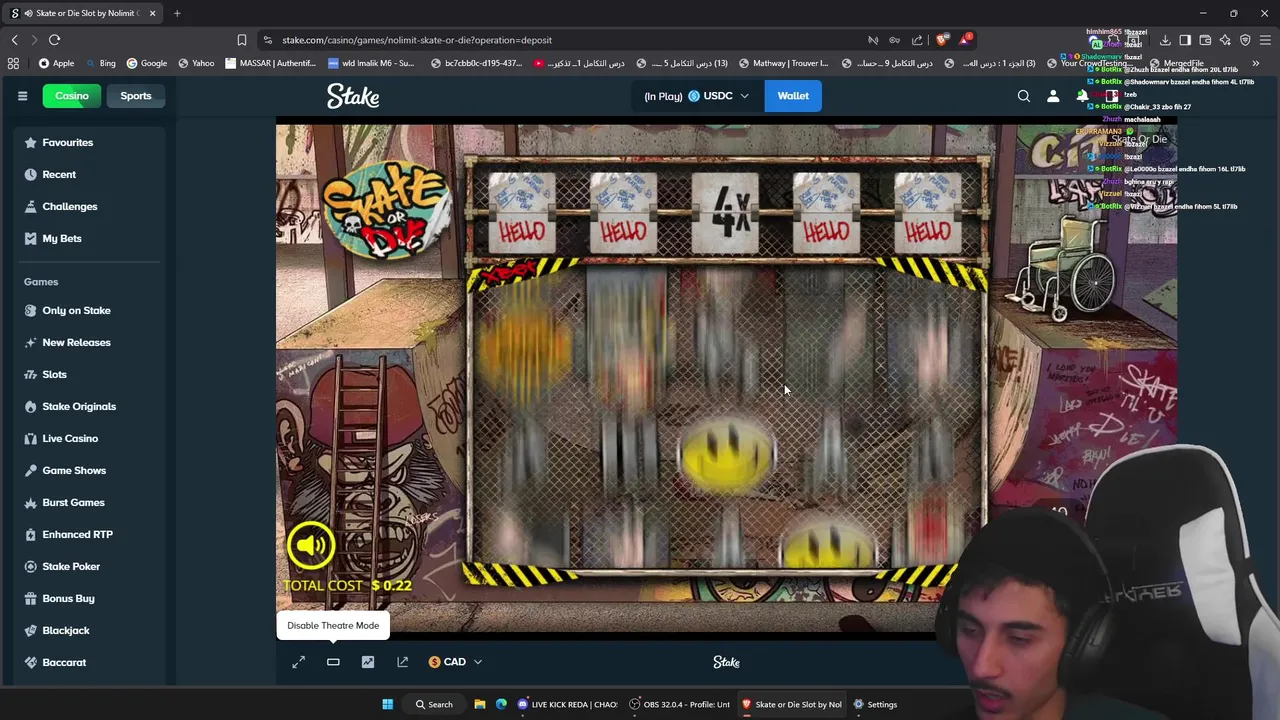Open the MASSAR bookmark
This screenshot has height=720, width=1280.
(x=270, y=63)
